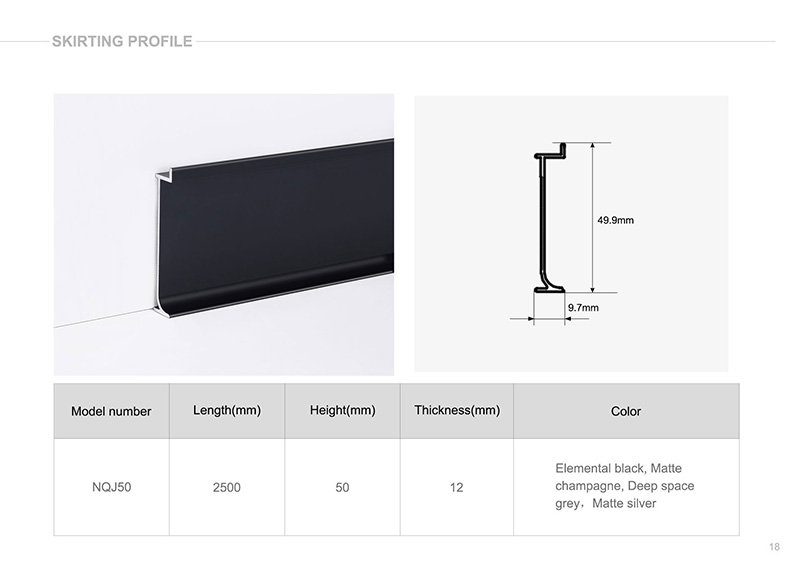Select the Model number column header
This screenshot has height=565, width=800.
[x=111, y=411]
